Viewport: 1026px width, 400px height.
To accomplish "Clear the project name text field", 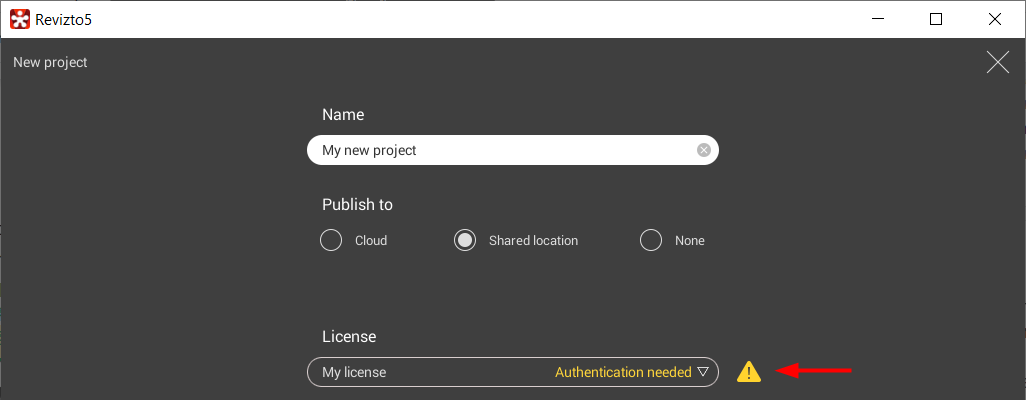I will point(703,150).
